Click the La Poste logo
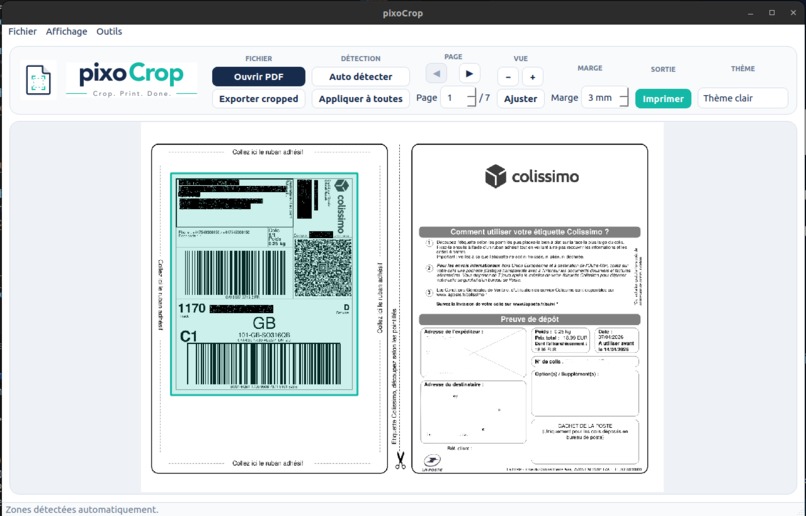The image size is (806, 516). pos(432,462)
